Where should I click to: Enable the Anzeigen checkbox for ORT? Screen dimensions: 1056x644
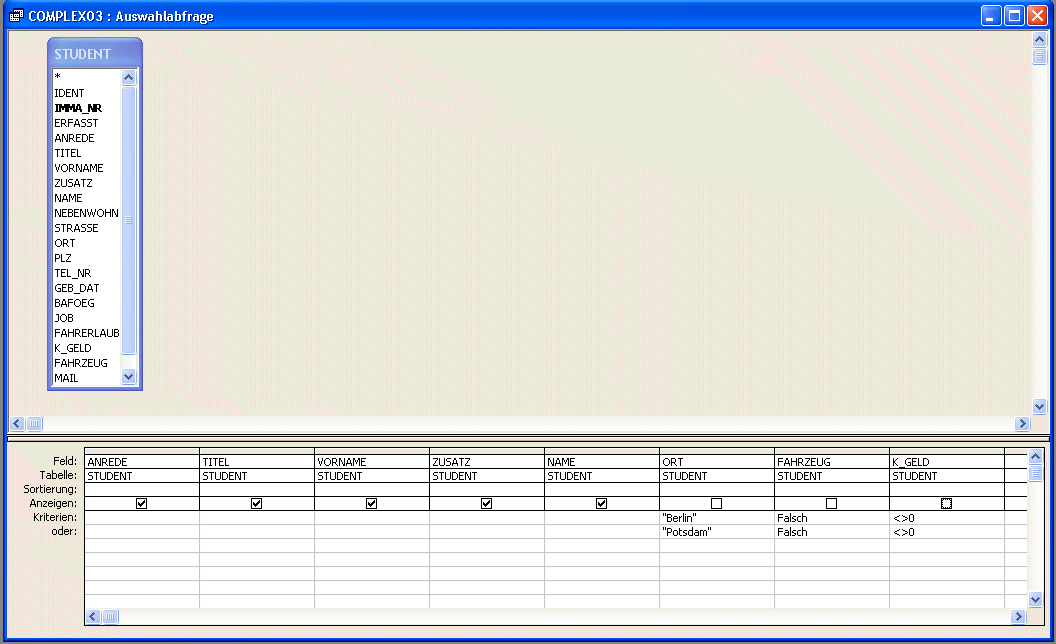(x=717, y=503)
